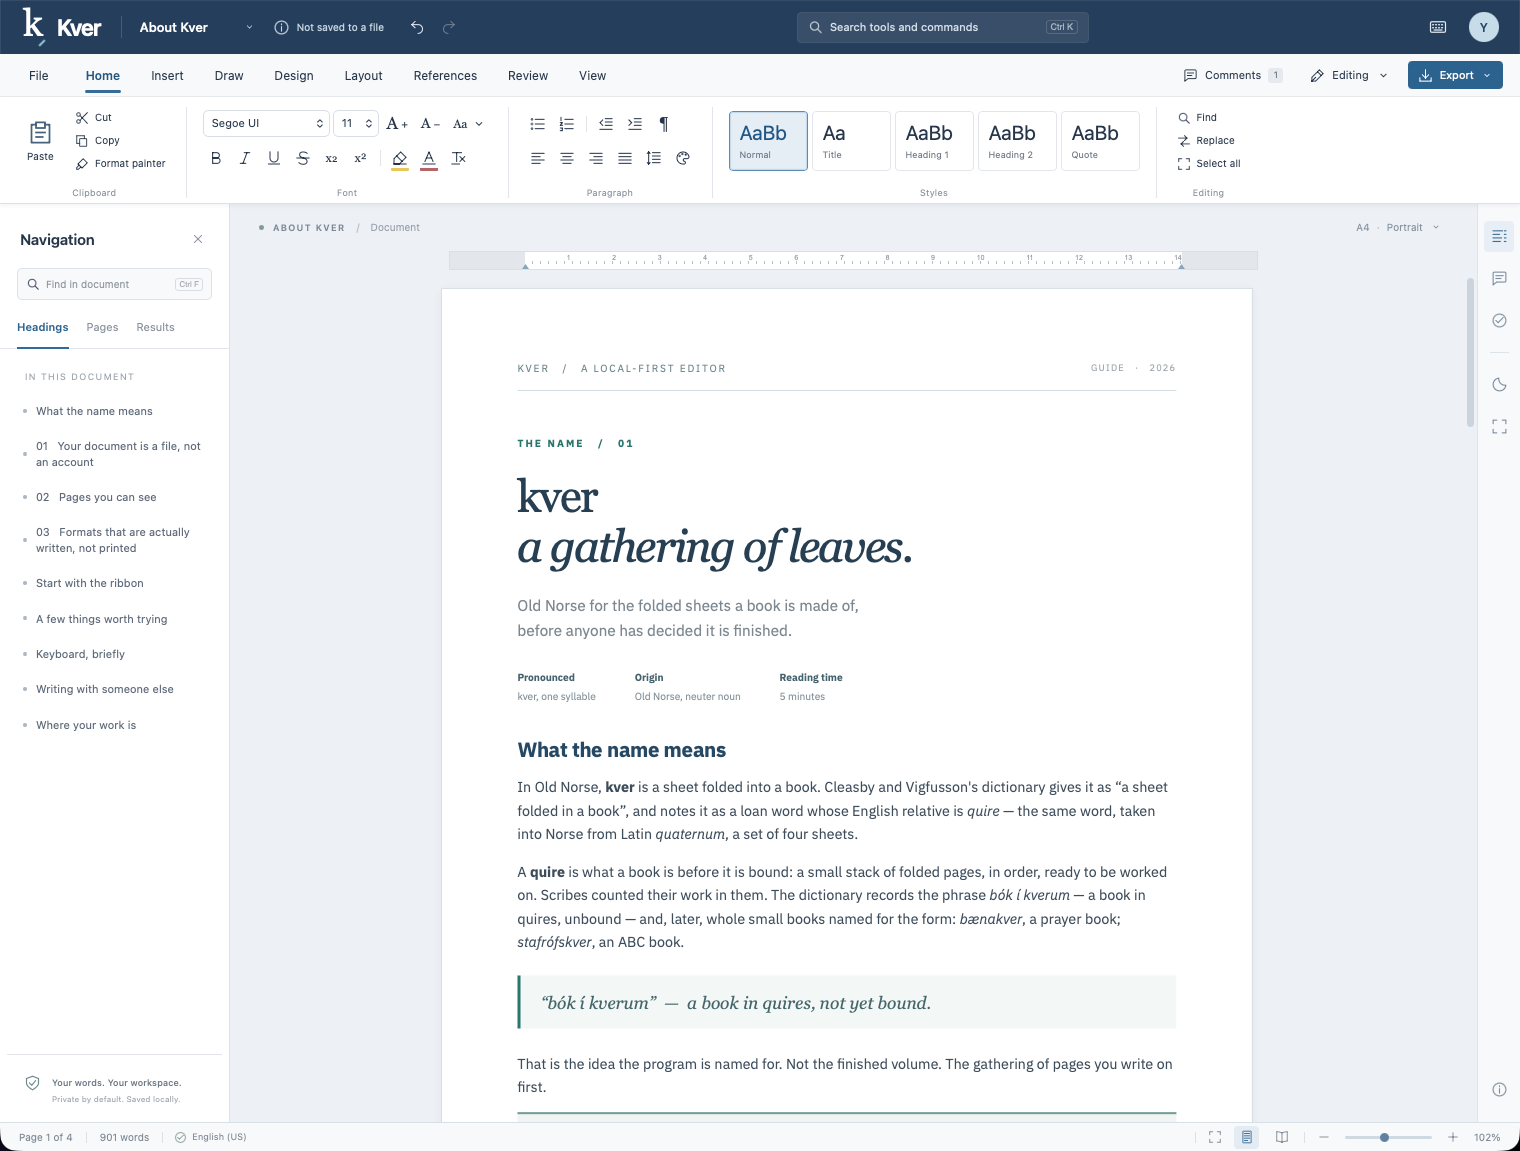The image size is (1520, 1151).
Task: Click Select all in Editing group
Action: pyautogui.click(x=1209, y=164)
